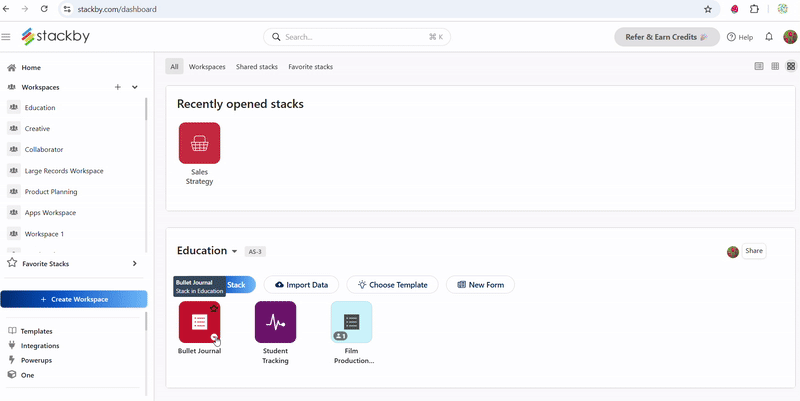Click the browser address bar URL

point(117,9)
